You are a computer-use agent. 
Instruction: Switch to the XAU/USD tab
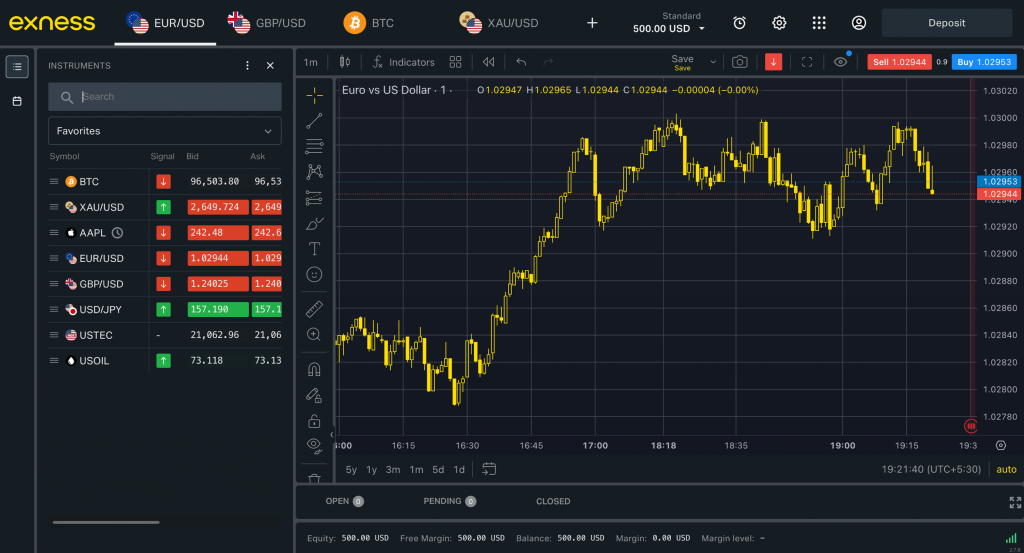(499, 23)
